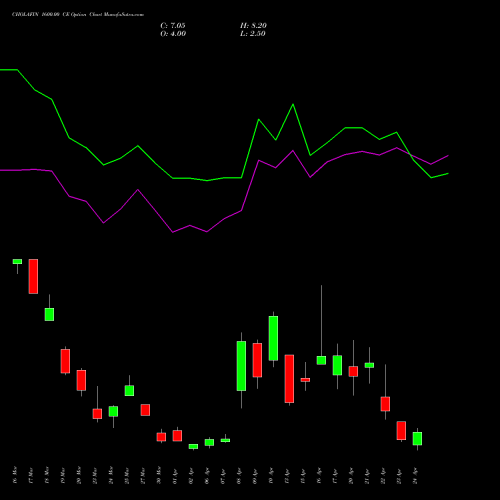Click the green candle for 18 Mar
The width and height of the screenshot is (500, 500).
click(x=49, y=314)
